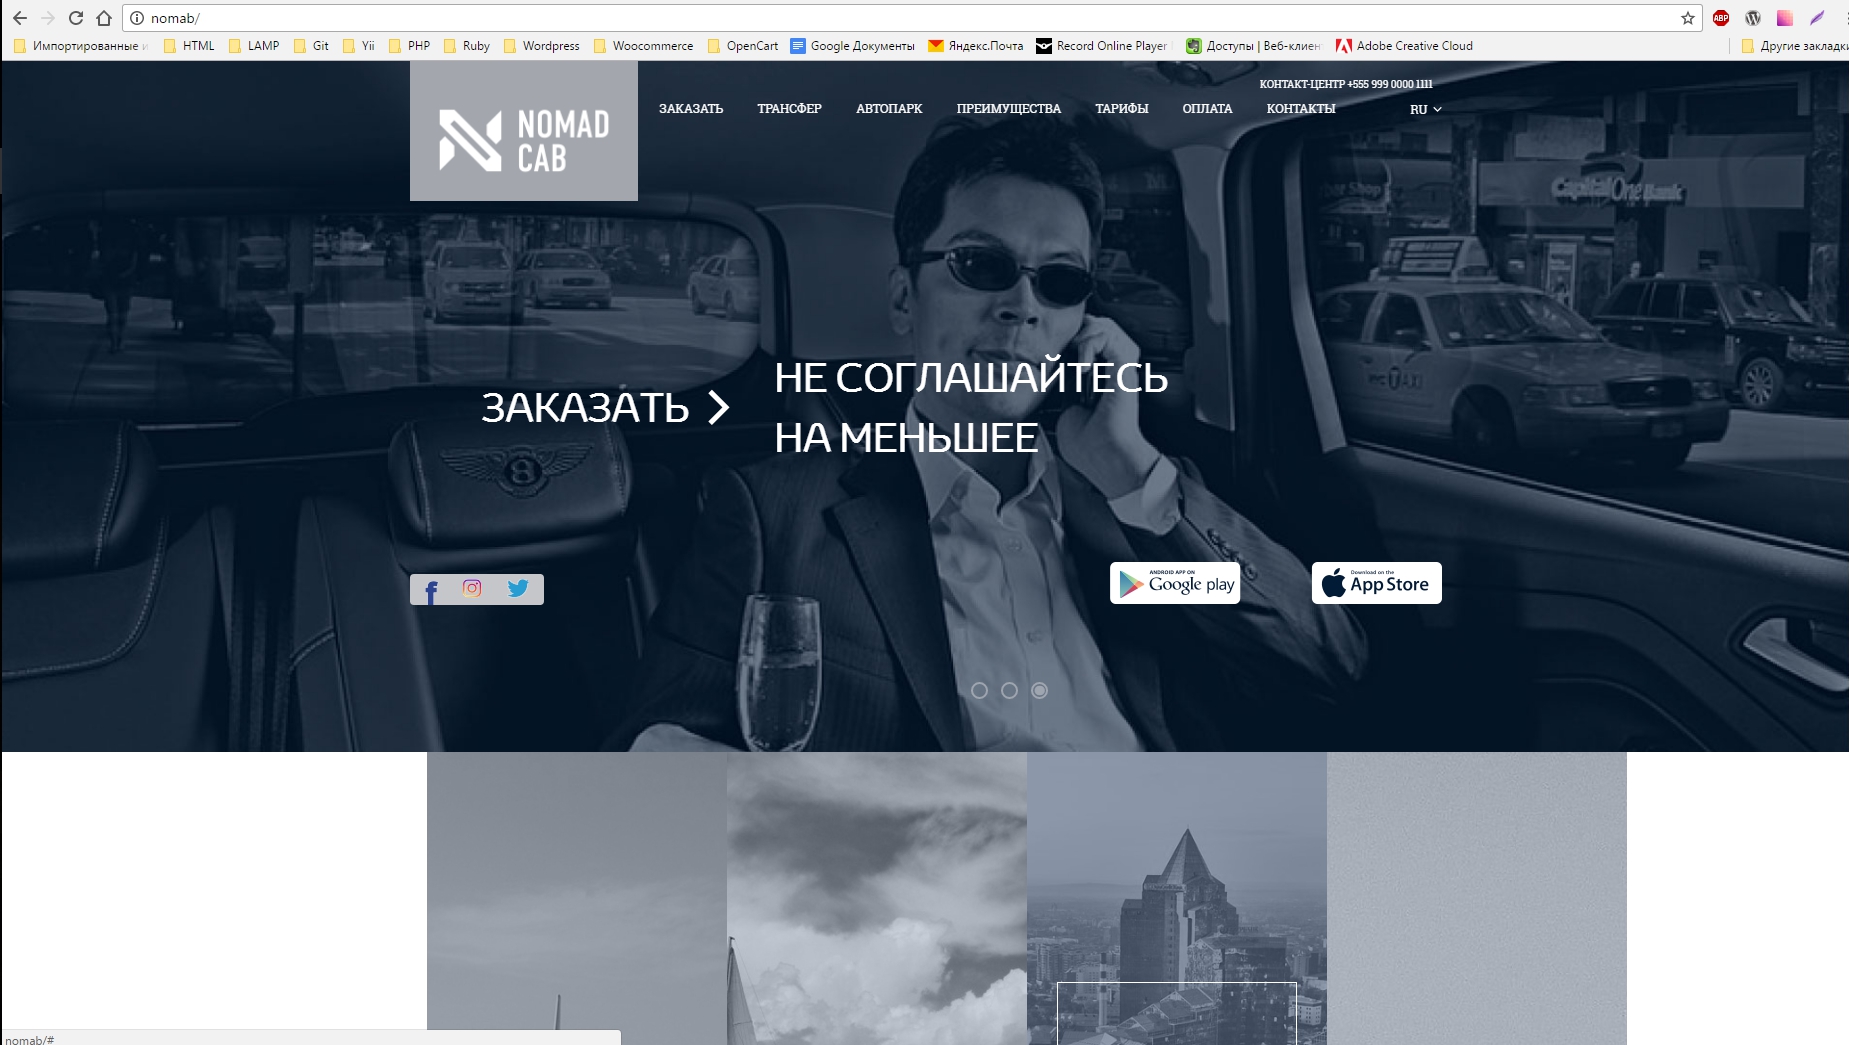The height and width of the screenshot is (1045, 1849).
Task: Open the ТАРИФЫ navigation item
Action: [x=1122, y=109]
